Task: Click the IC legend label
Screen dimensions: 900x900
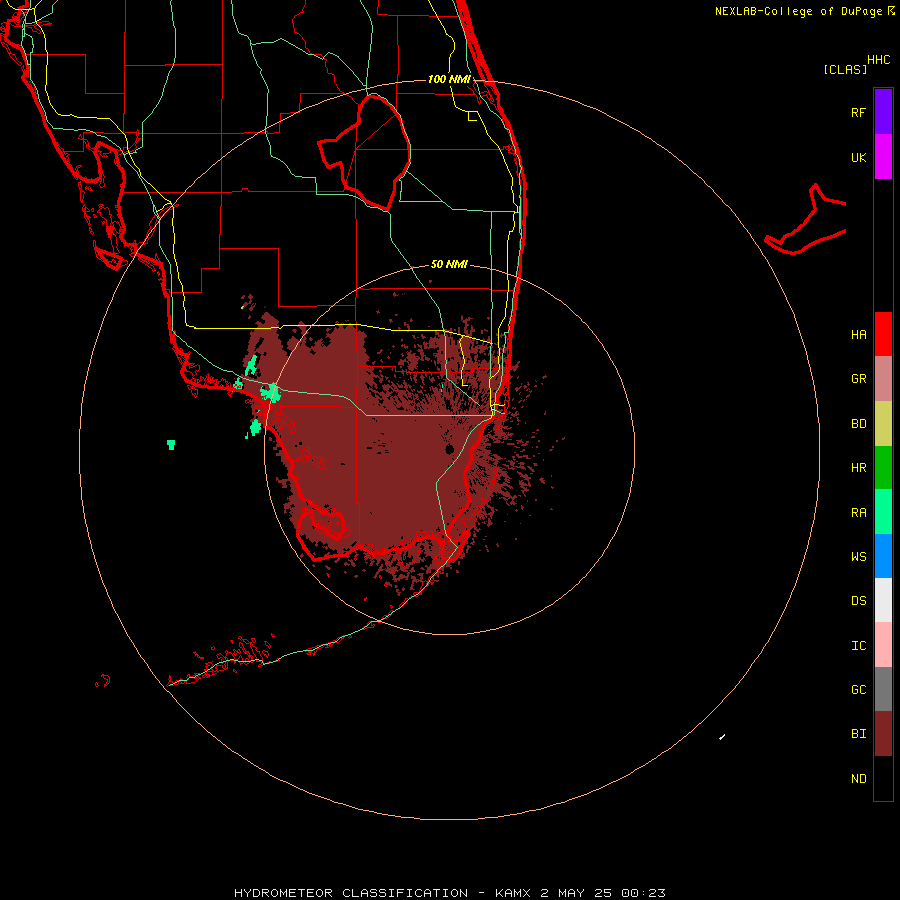Action: [858, 646]
